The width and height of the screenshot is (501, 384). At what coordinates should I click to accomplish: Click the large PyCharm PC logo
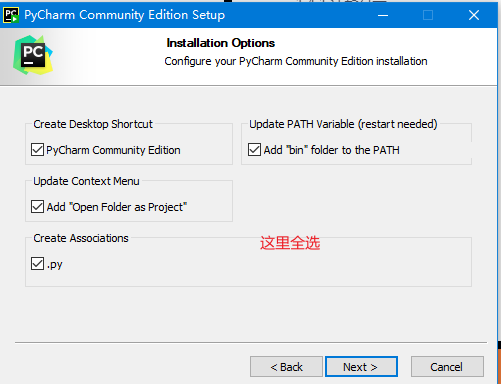33,55
